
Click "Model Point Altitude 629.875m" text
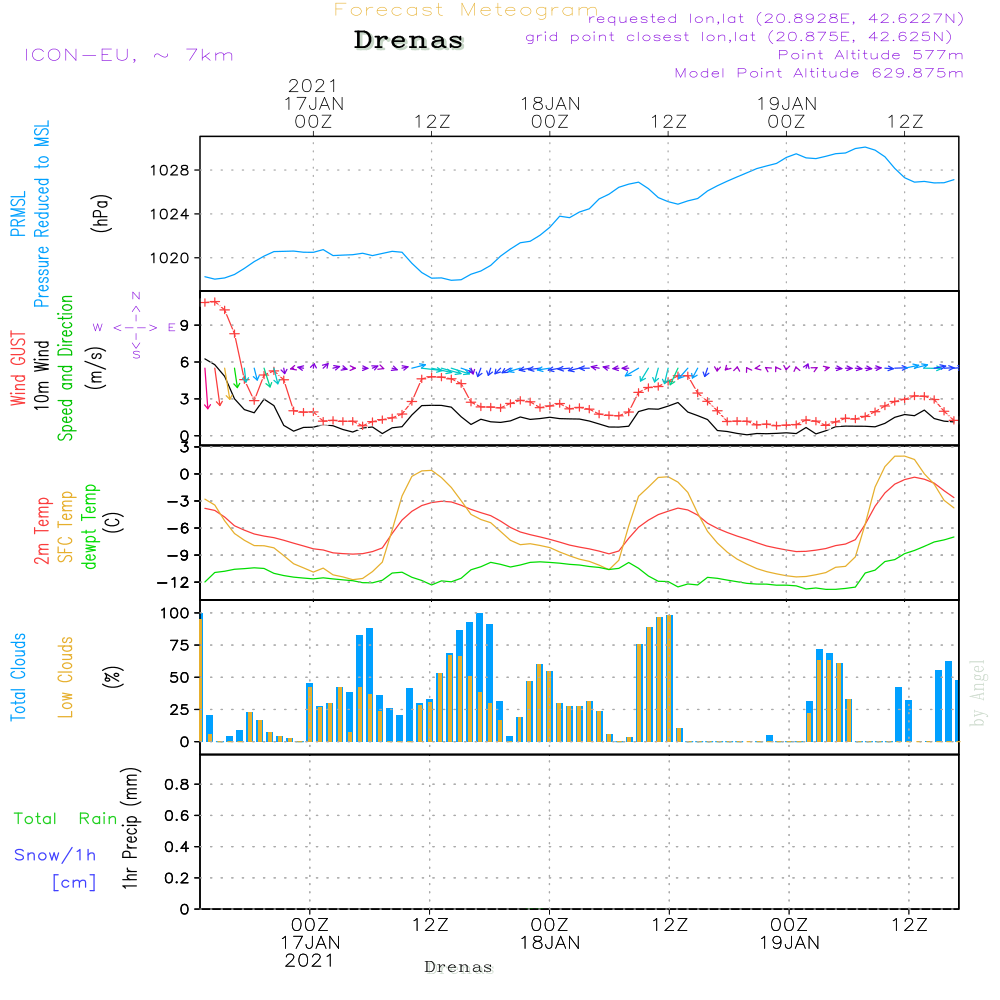tap(819, 73)
